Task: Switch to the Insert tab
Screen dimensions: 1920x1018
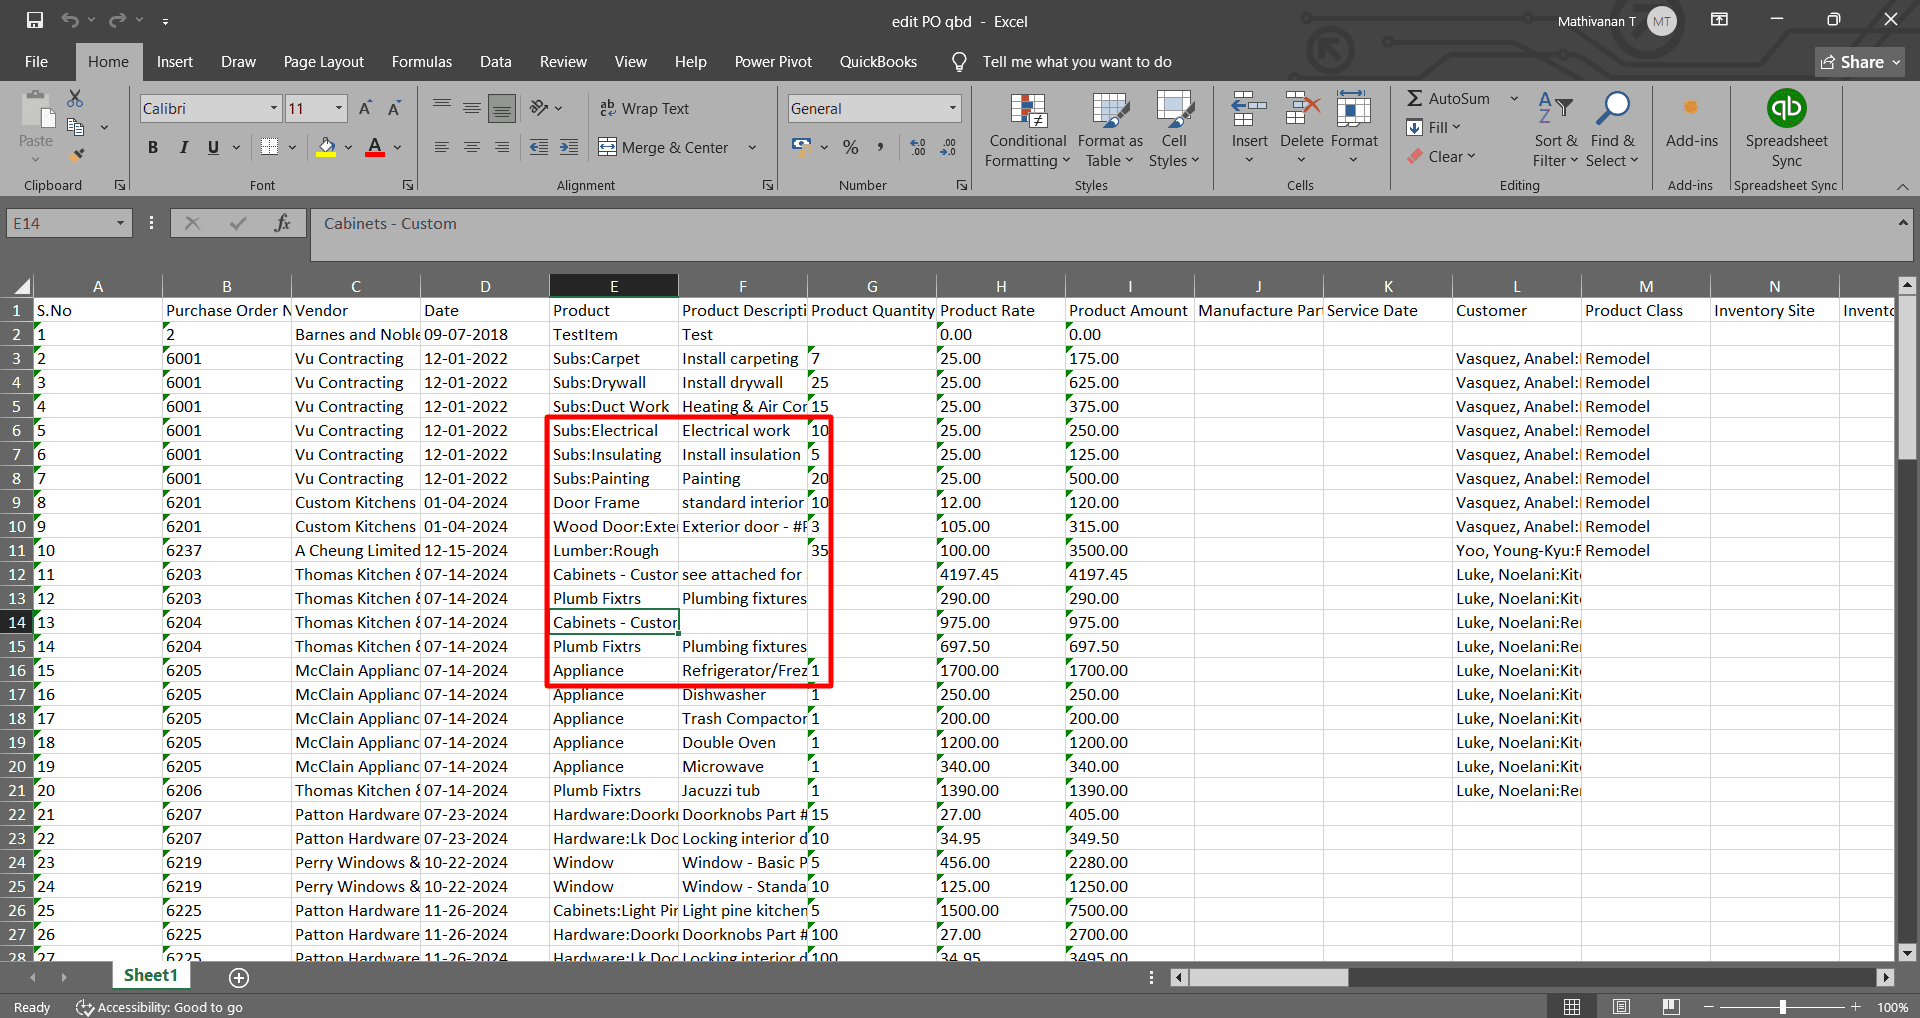Action: [175, 61]
